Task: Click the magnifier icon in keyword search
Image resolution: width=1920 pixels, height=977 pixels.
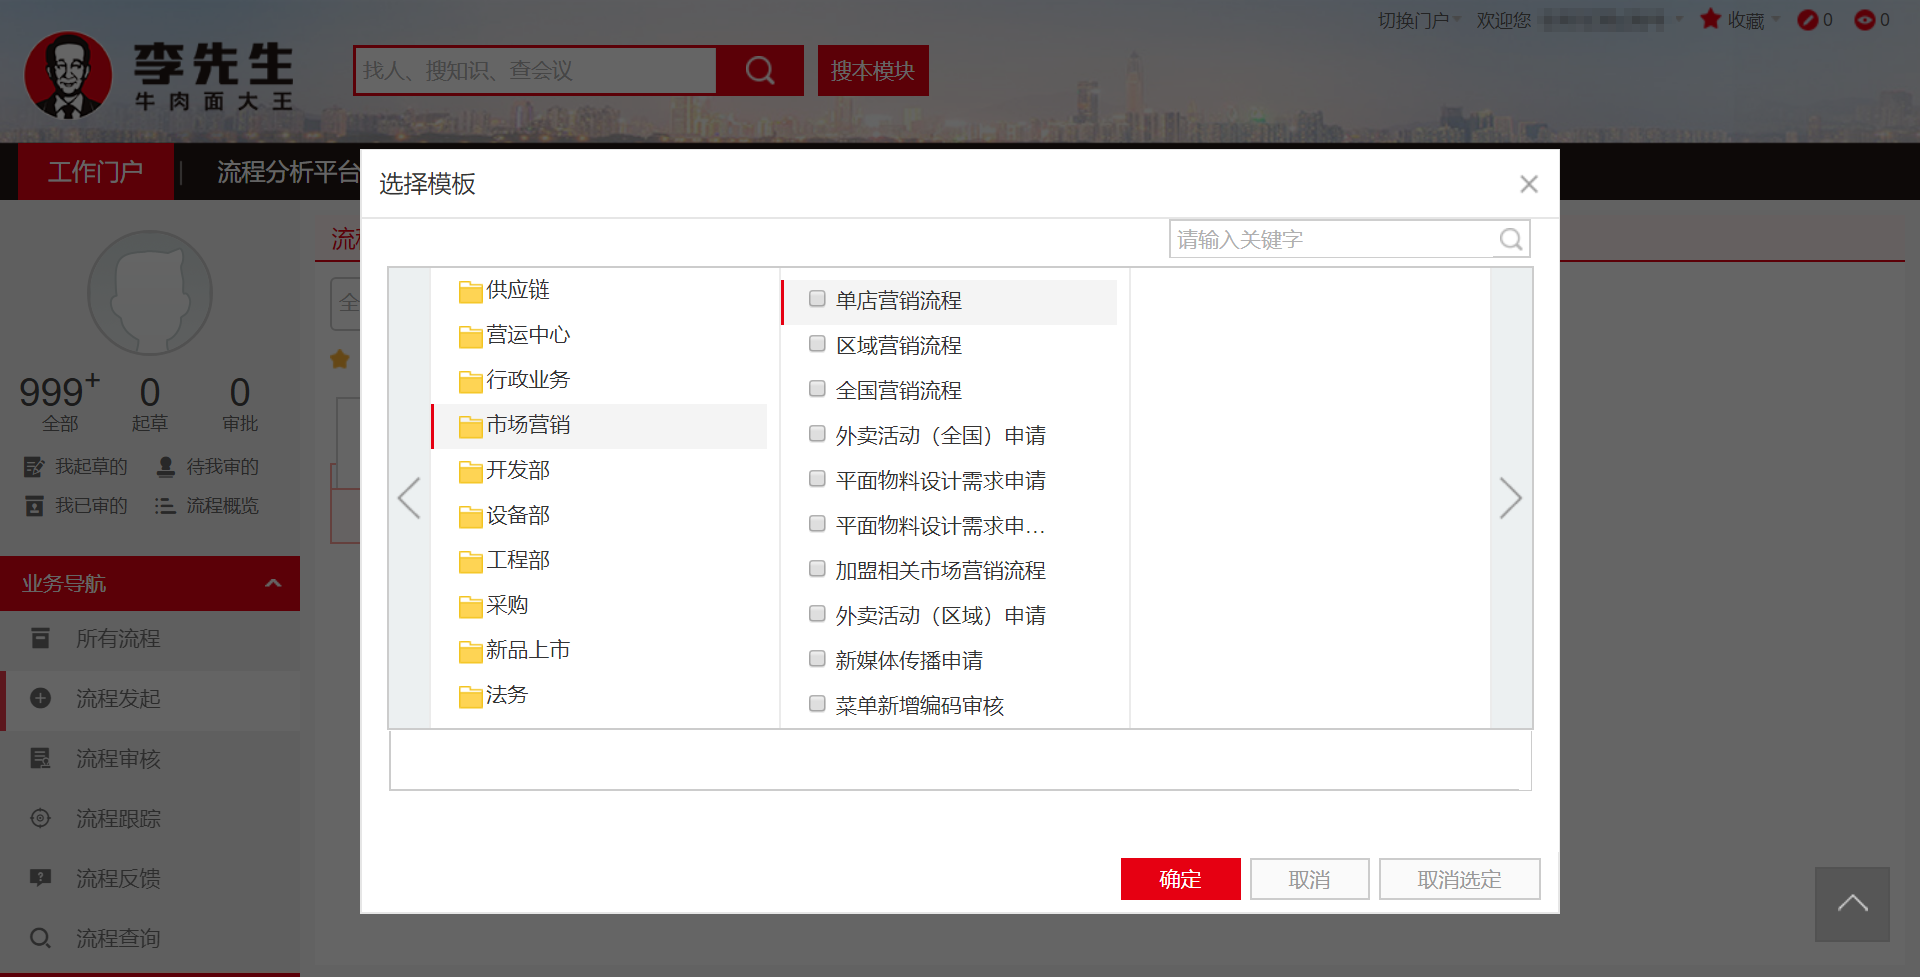Action: point(1510,240)
